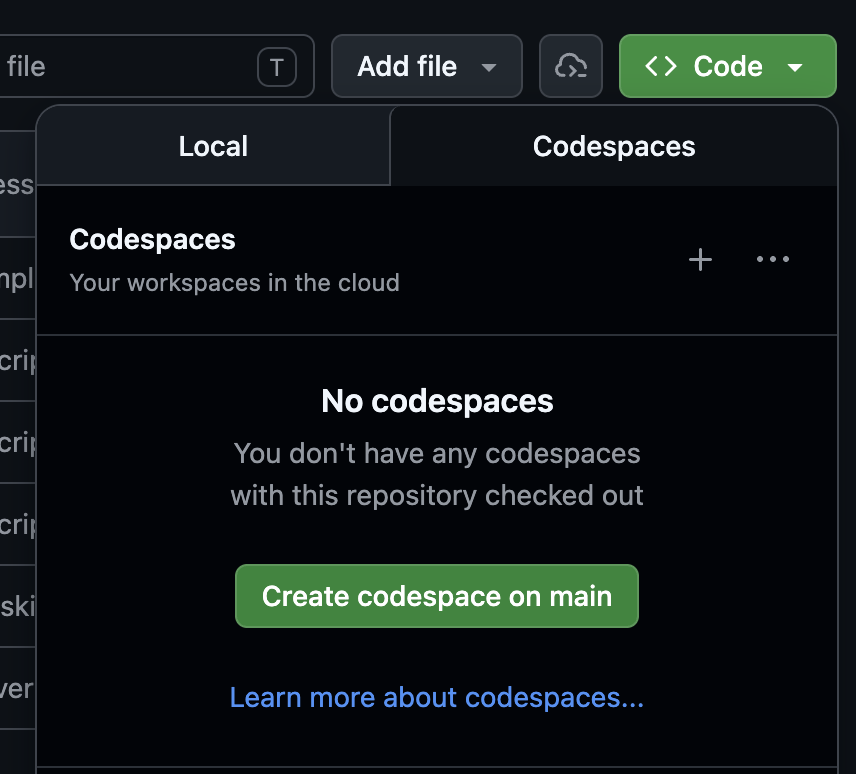Screen dimensions: 856x774
Task: Click 'Your workspaces in the cloud' text
Action: point(235,283)
